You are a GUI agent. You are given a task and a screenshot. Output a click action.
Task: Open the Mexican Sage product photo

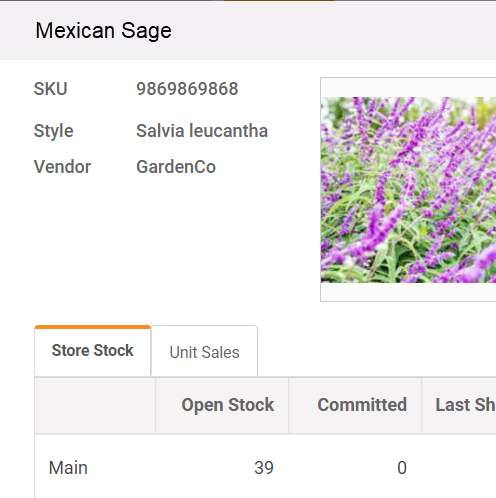coord(408,190)
